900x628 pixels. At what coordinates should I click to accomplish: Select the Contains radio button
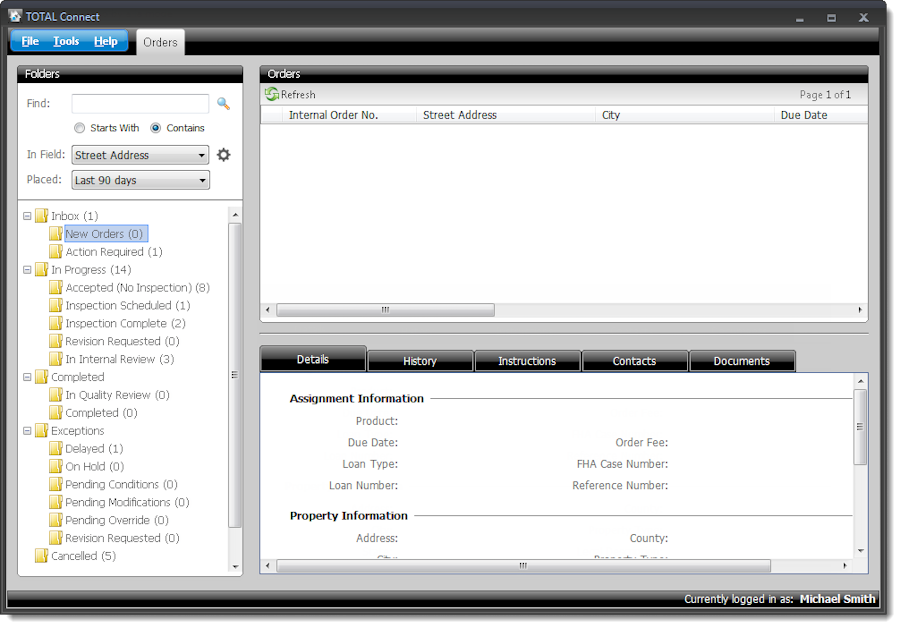coord(156,128)
